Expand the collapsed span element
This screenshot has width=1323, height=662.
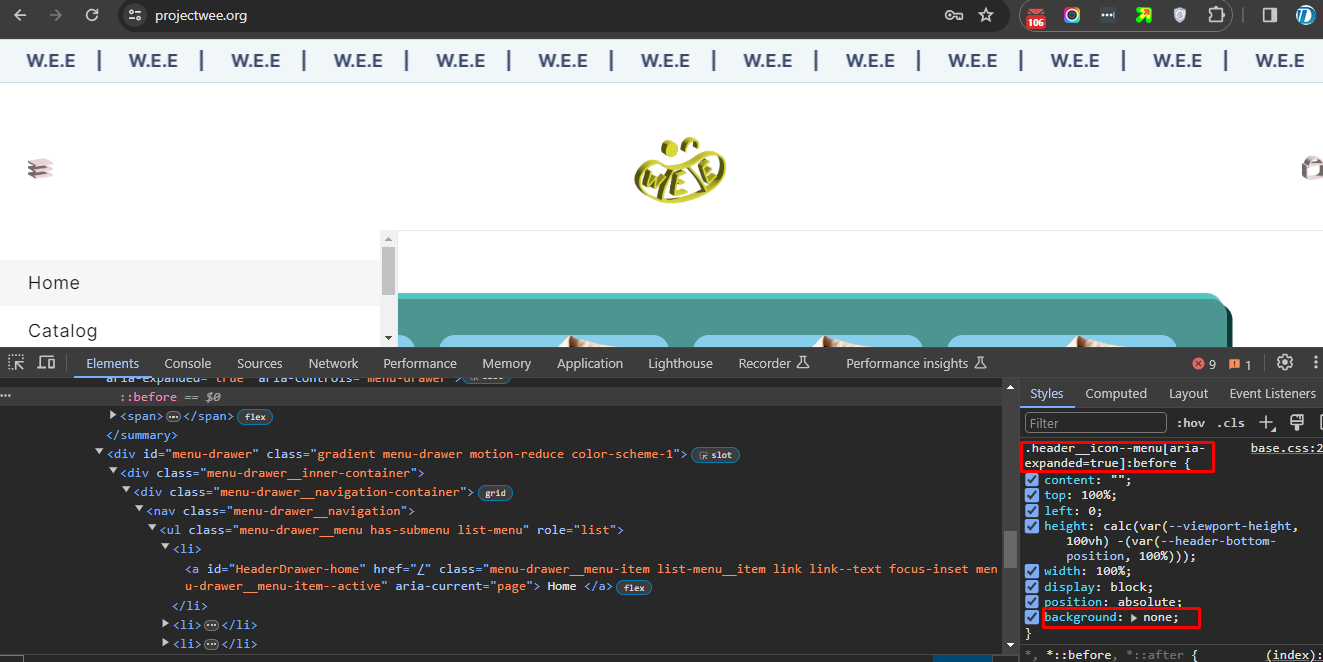point(113,415)
